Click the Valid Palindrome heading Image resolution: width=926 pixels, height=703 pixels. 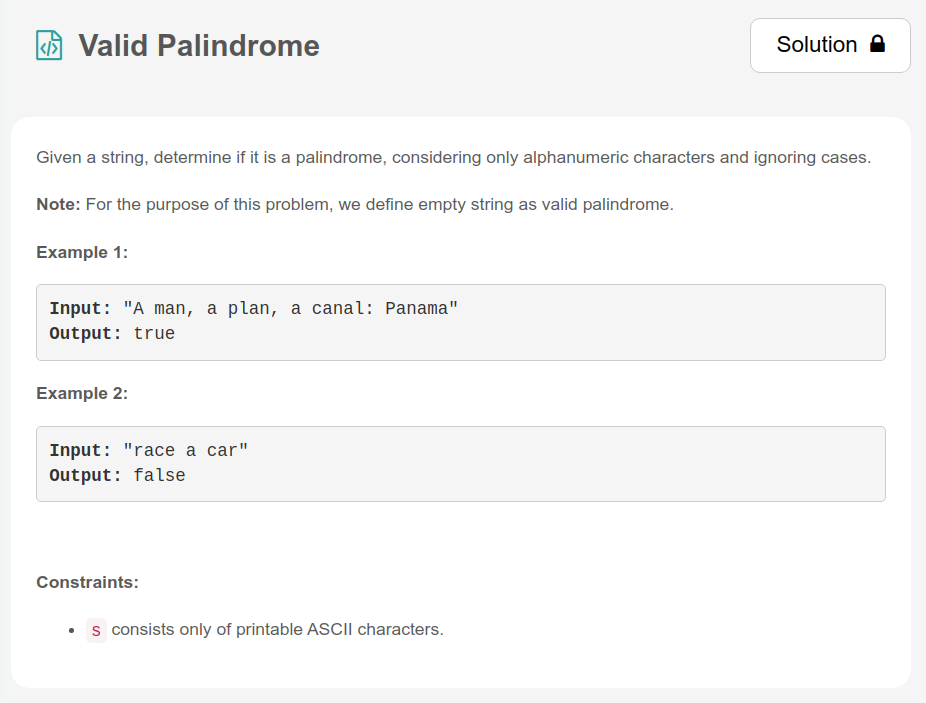click(199, 45)
